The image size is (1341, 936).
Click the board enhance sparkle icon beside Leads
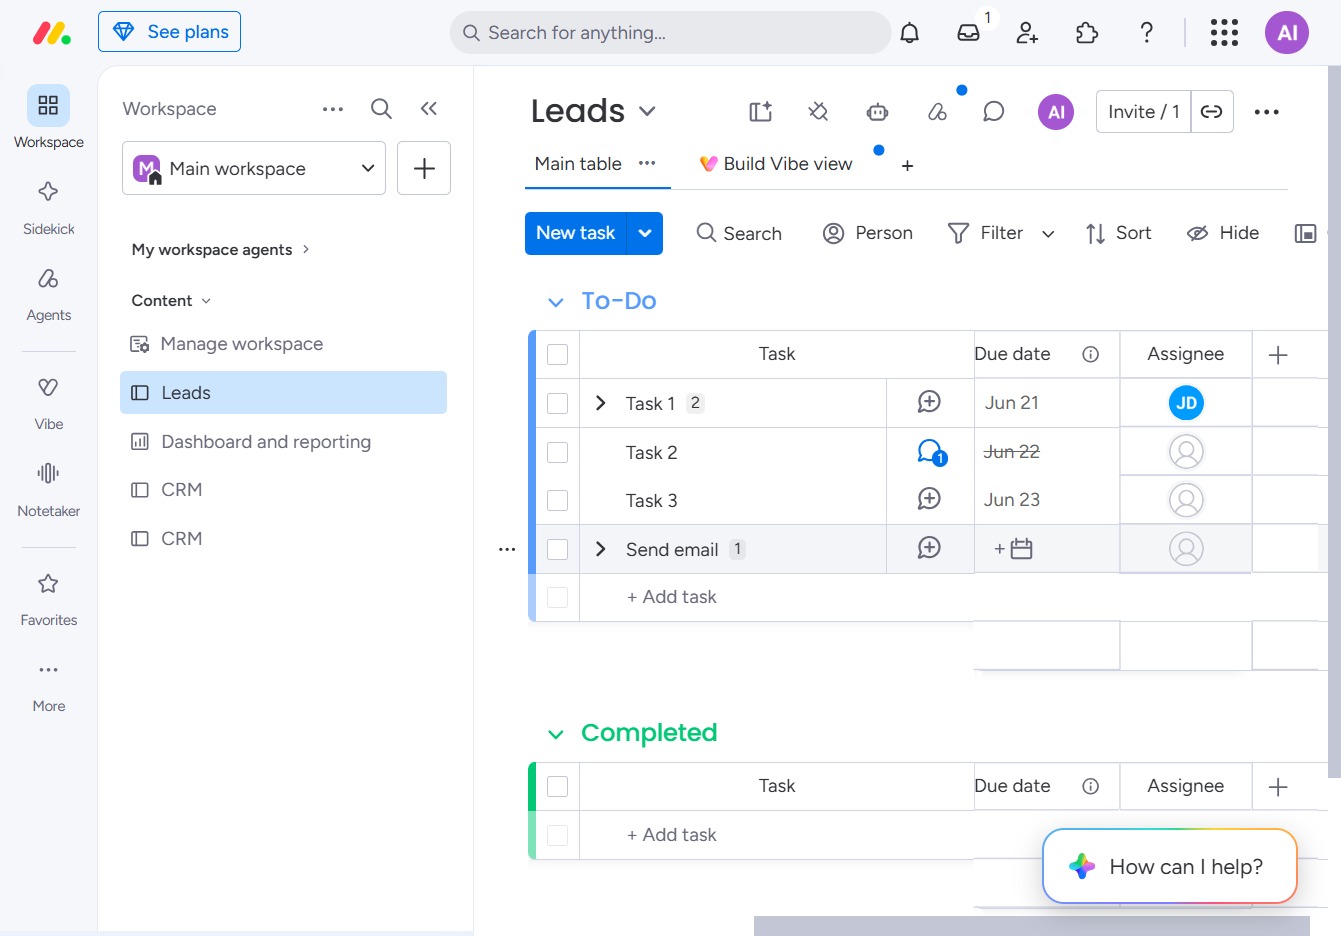[x=760, y=111]
